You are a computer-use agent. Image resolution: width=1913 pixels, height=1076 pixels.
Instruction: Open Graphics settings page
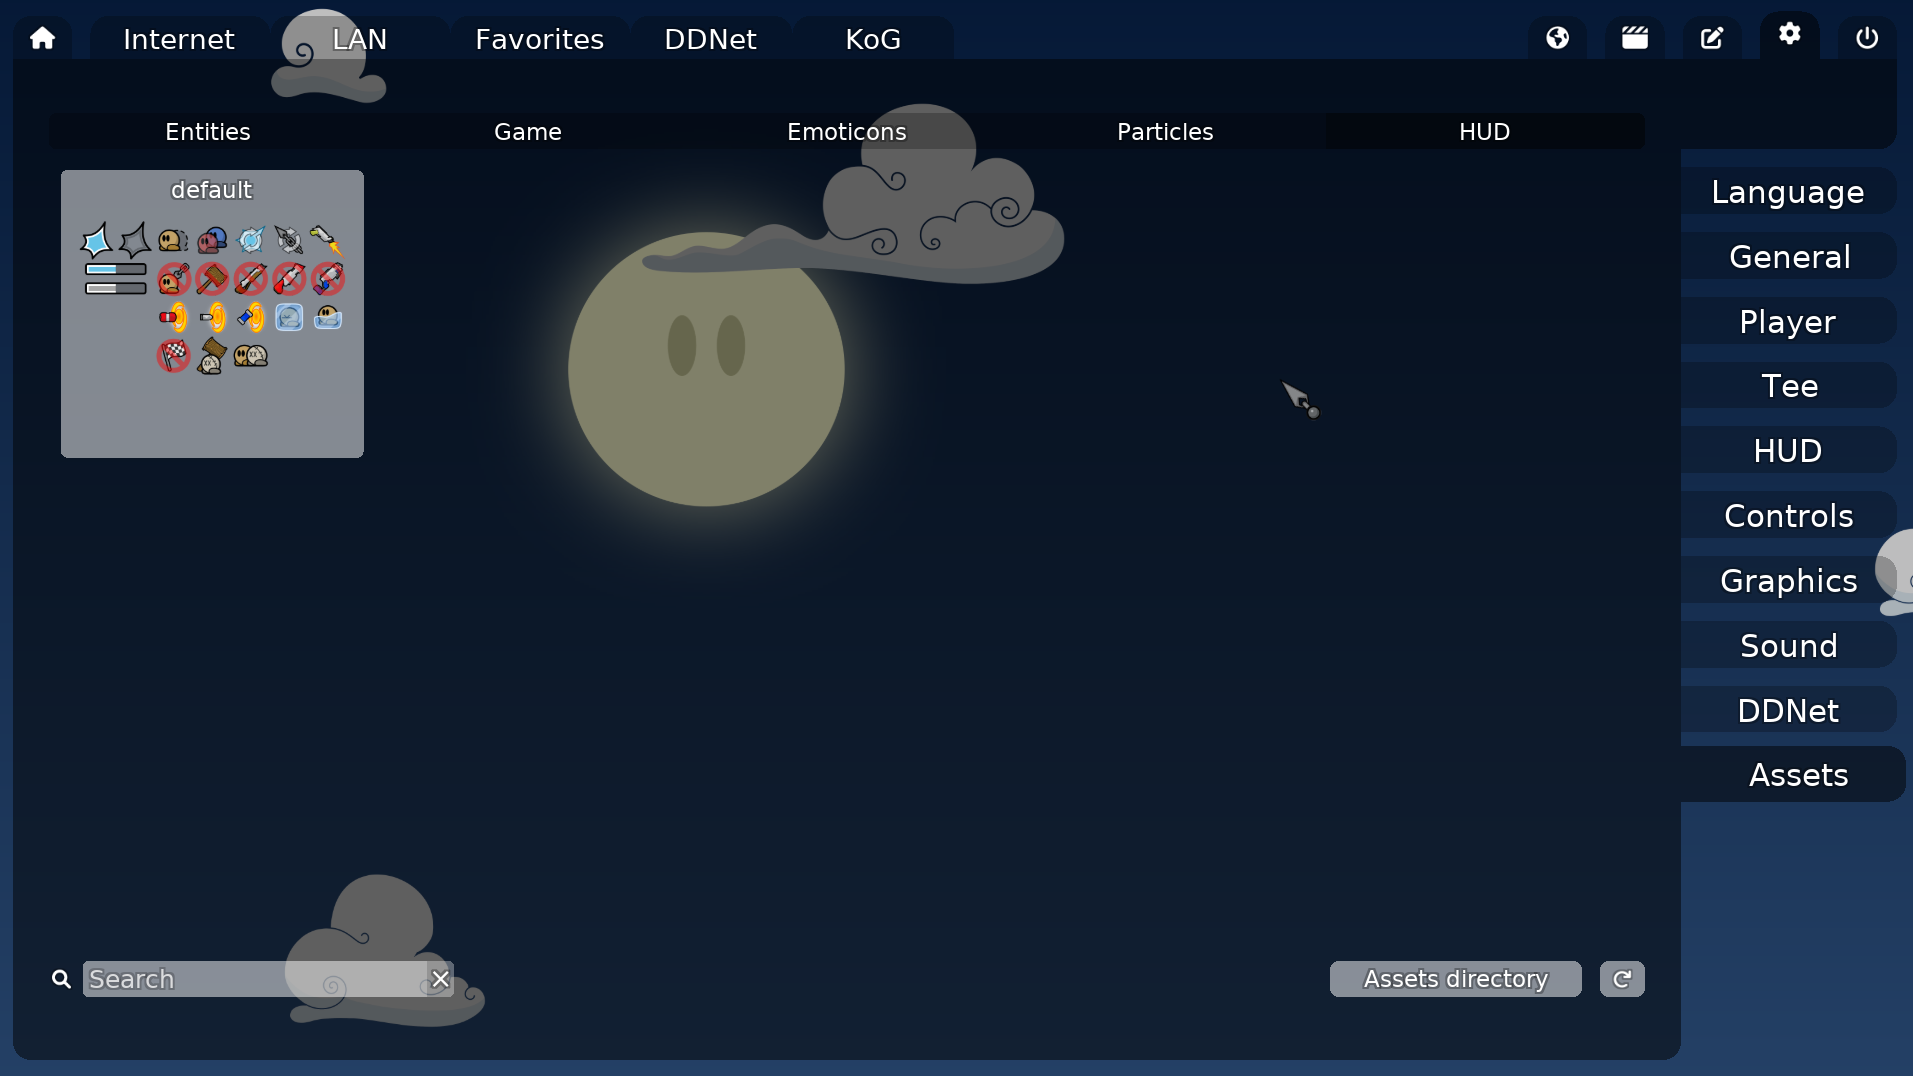coord(1788,580)
